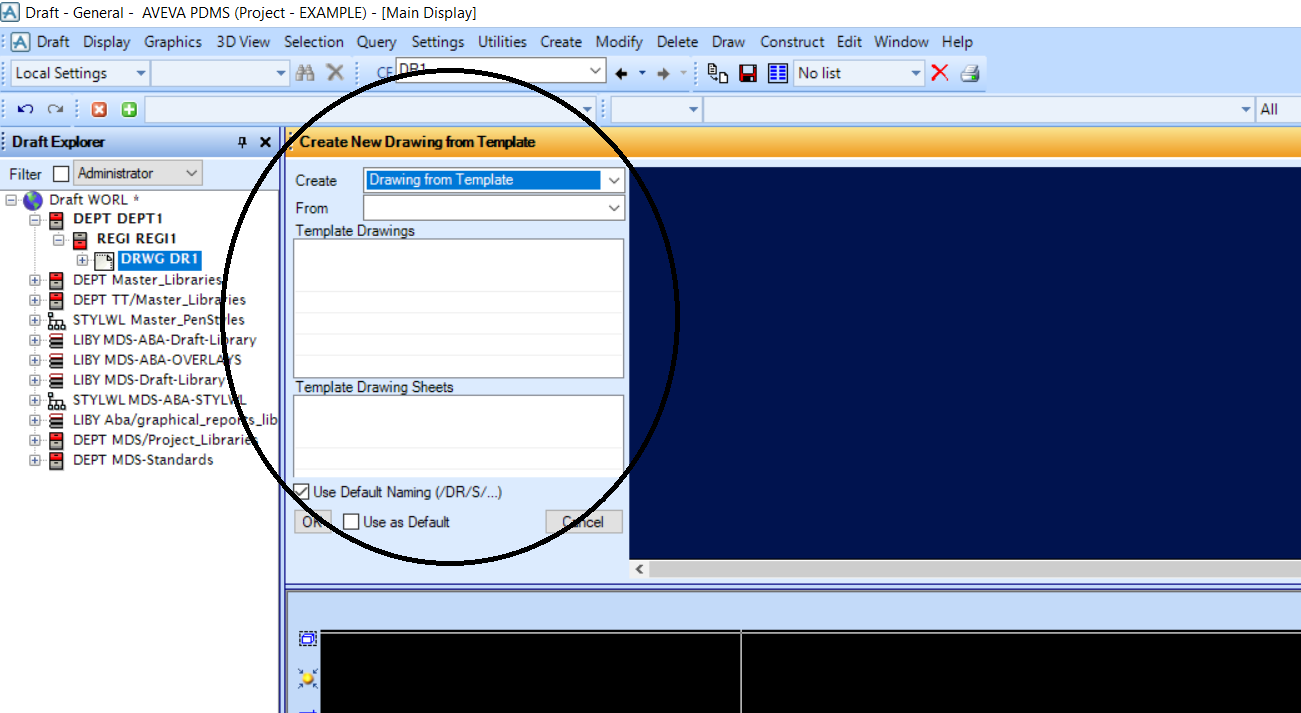This screenshot has height=713, width=1301.
Task: Click the horizontal scrollbar left arrow
Action: click(x=639, y=569)
